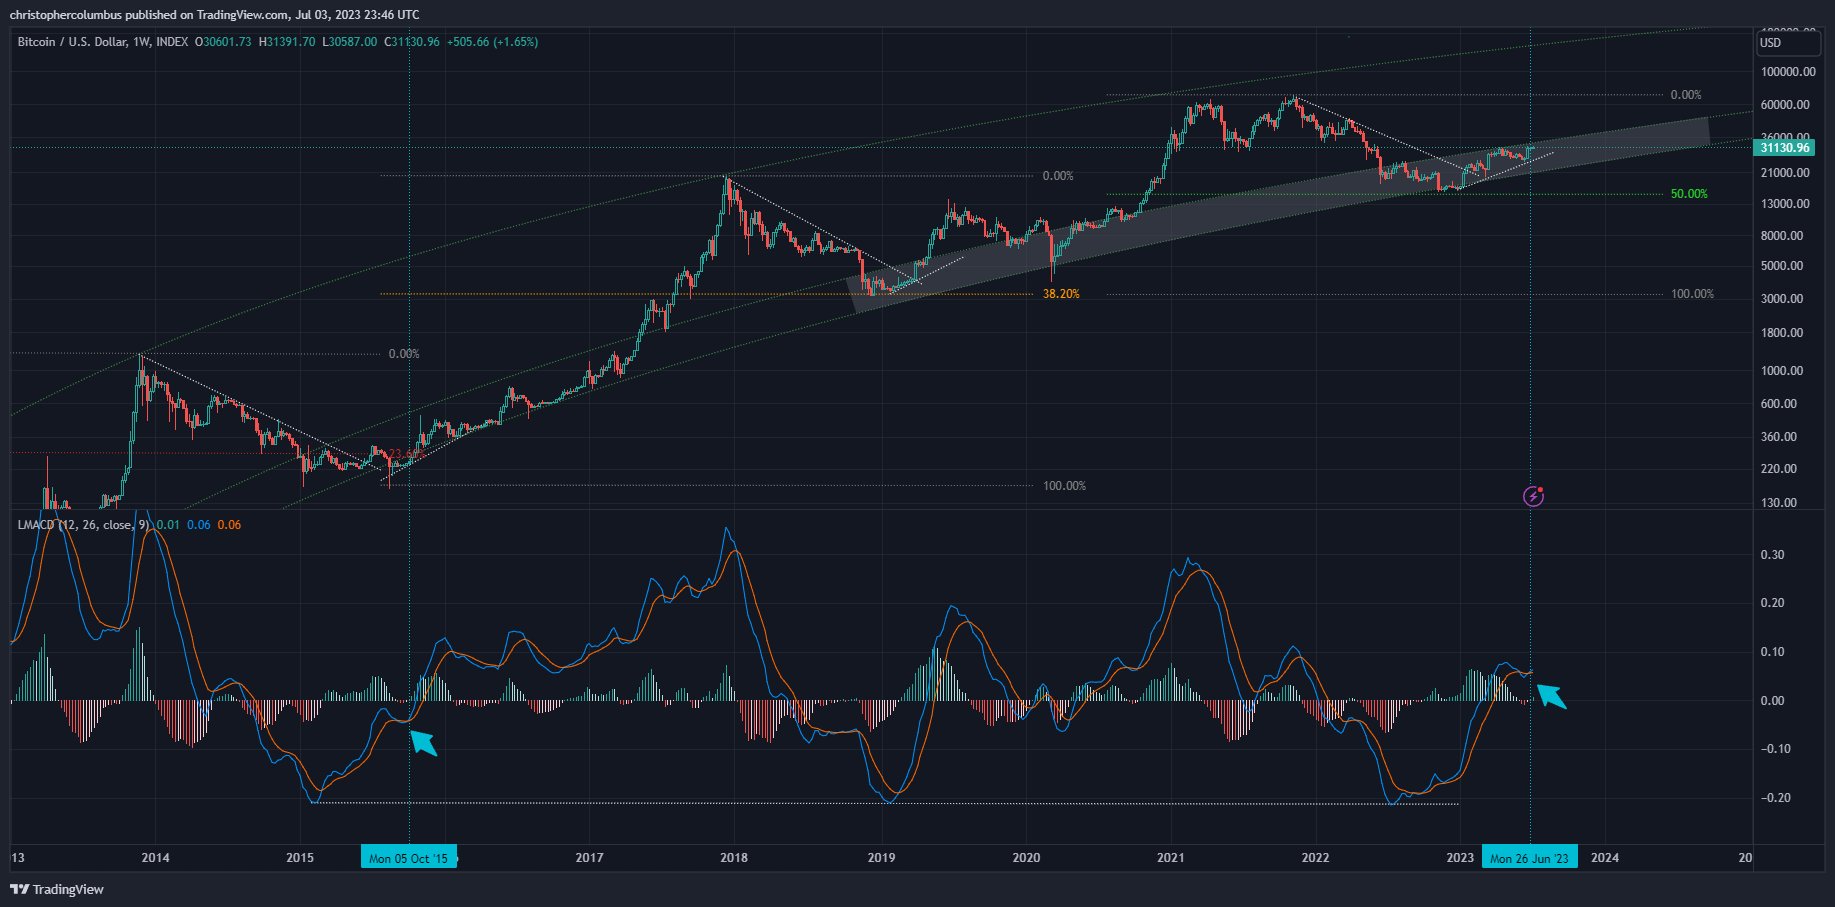Click the 2021 year on time axis
Image resolution: width=1835 pixels, height=907 pixels.
coord(1170,858)
